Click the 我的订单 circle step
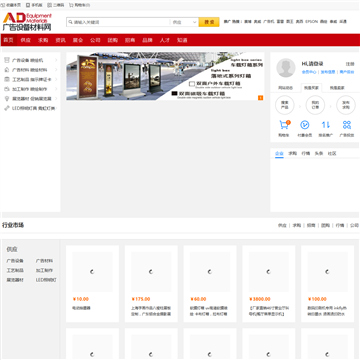Viewport: 360px width, 360px height. [x=315, y=105]
